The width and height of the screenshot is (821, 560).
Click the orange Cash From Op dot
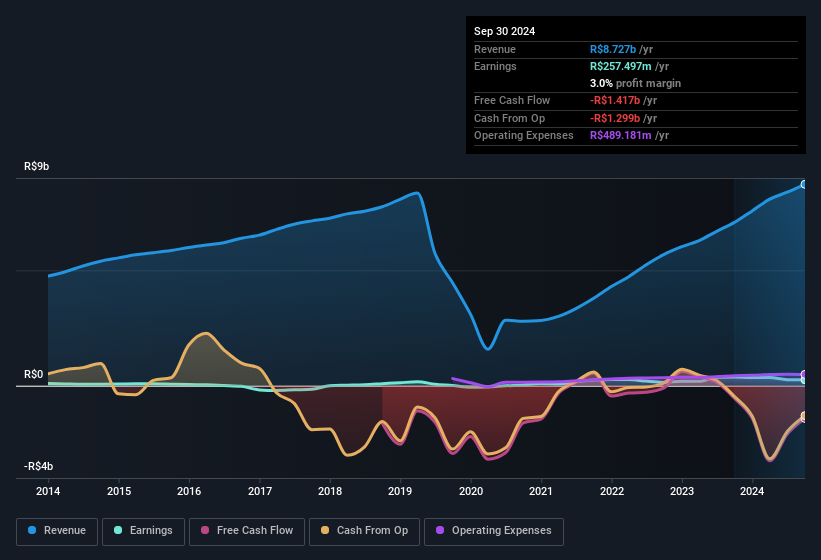(325, 531)
